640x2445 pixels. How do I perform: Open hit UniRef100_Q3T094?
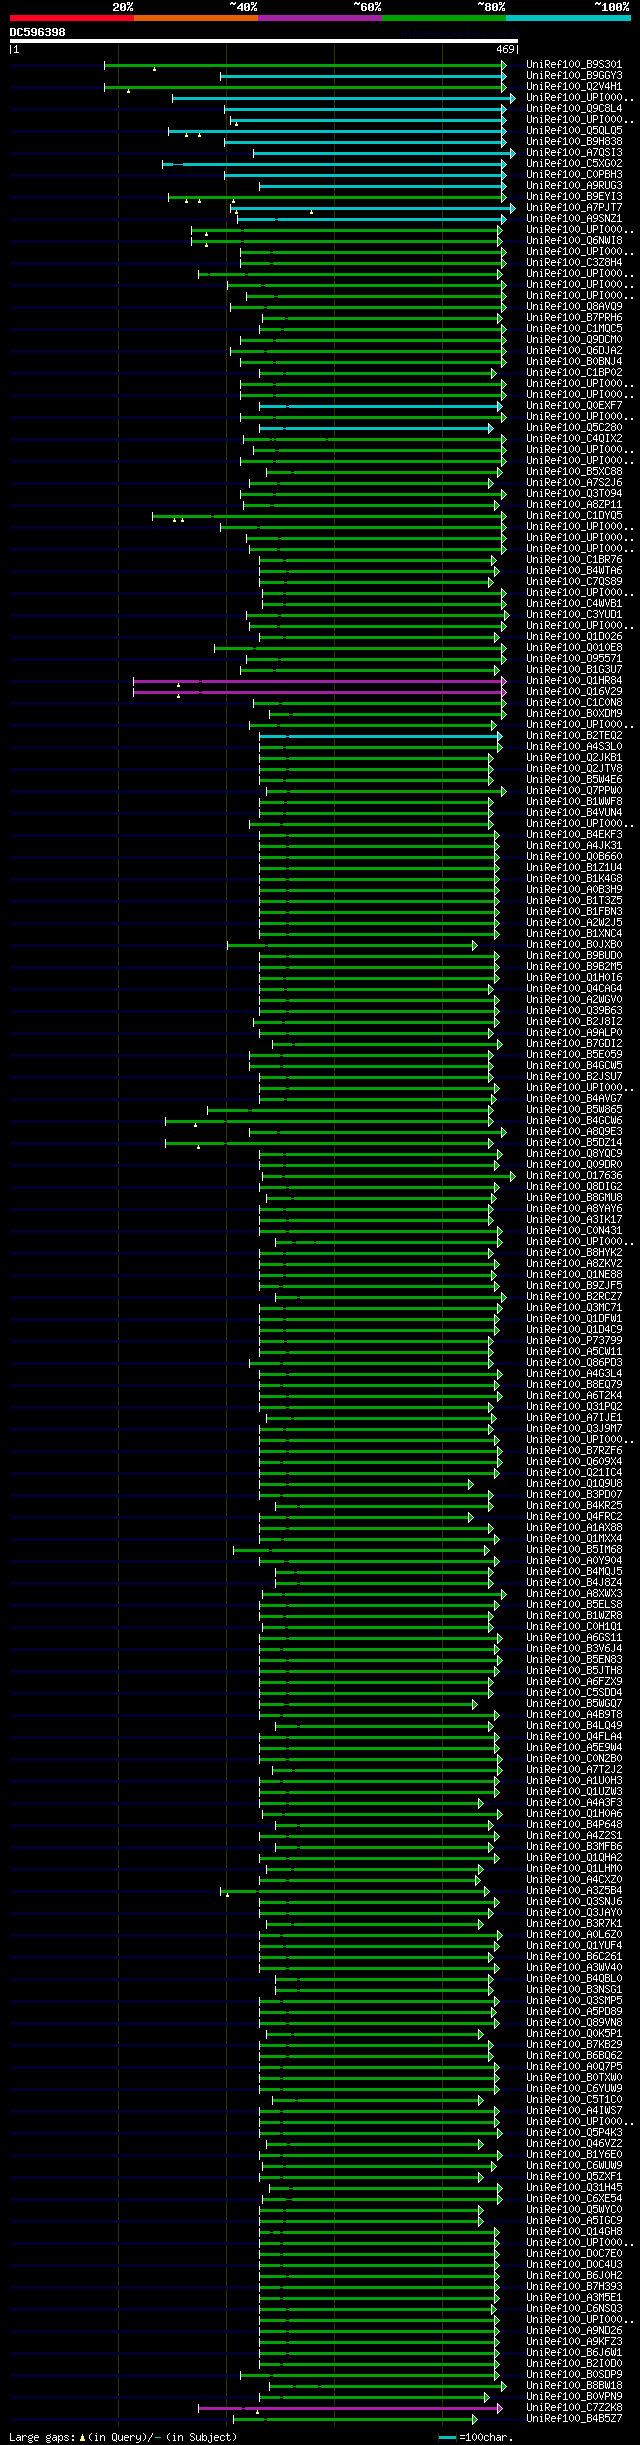tap(574, 494)
